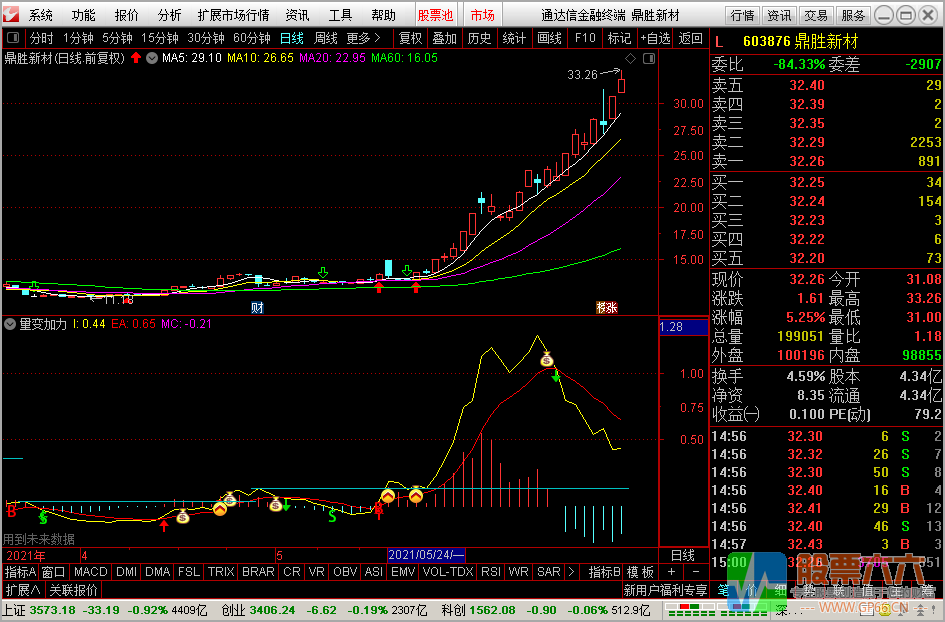Open the round dropdown beside 量变加力

point(10,324)
